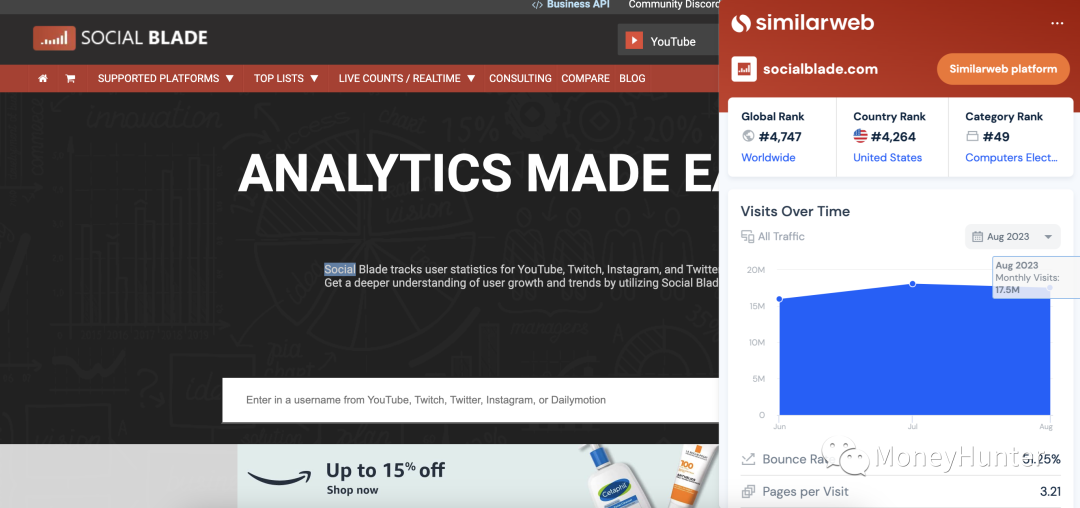Click the socialblade.com site favicon
Screen dimensions: 1080x508
744,69
